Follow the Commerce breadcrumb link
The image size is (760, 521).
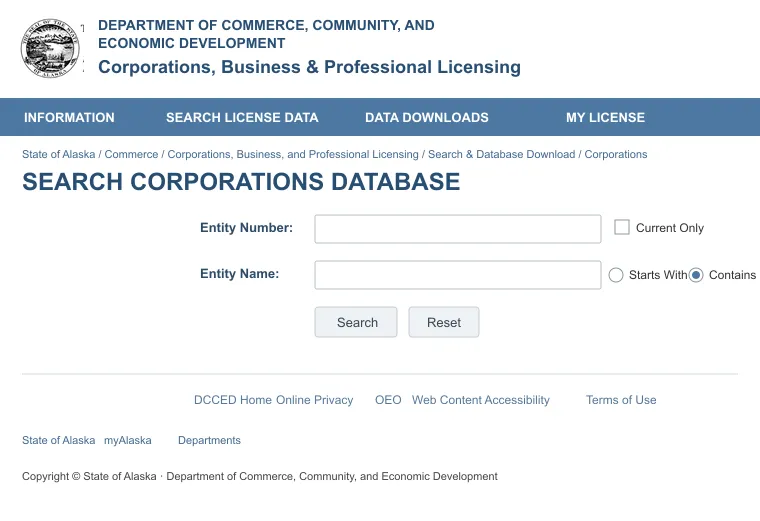coord(131,154)
